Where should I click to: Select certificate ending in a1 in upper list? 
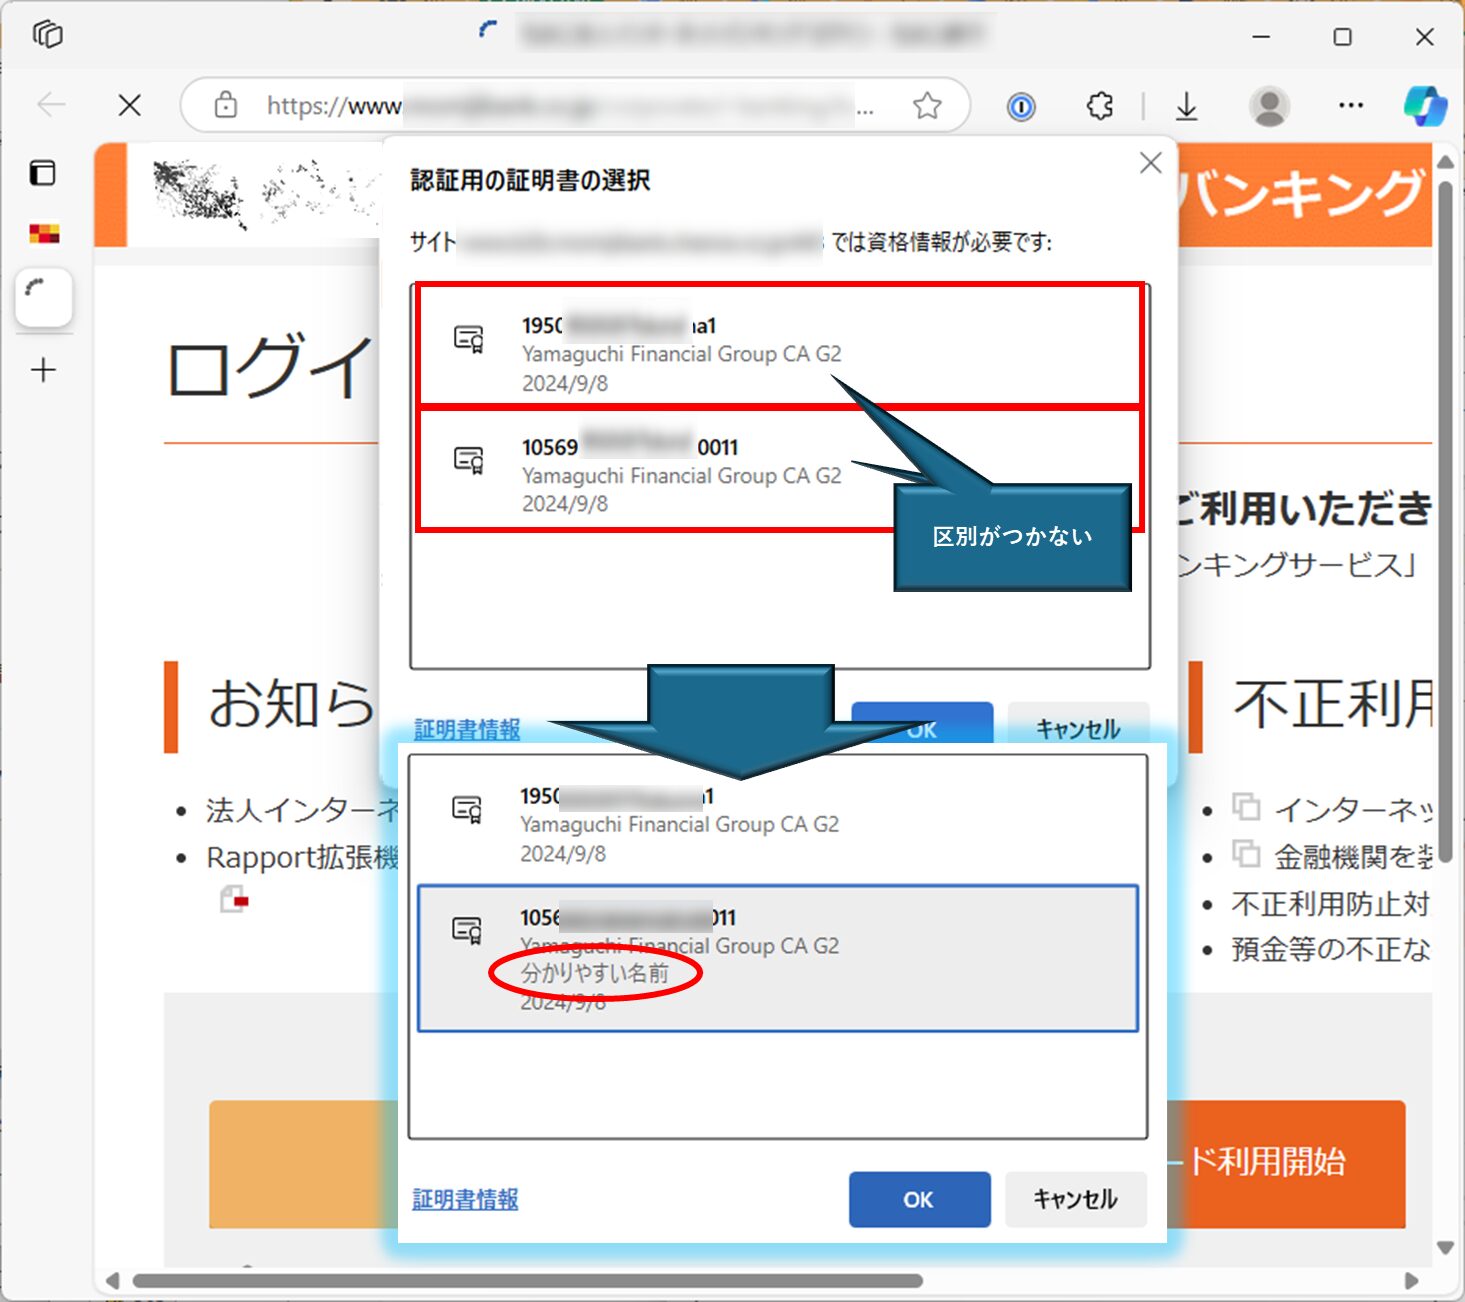(780, 345)
